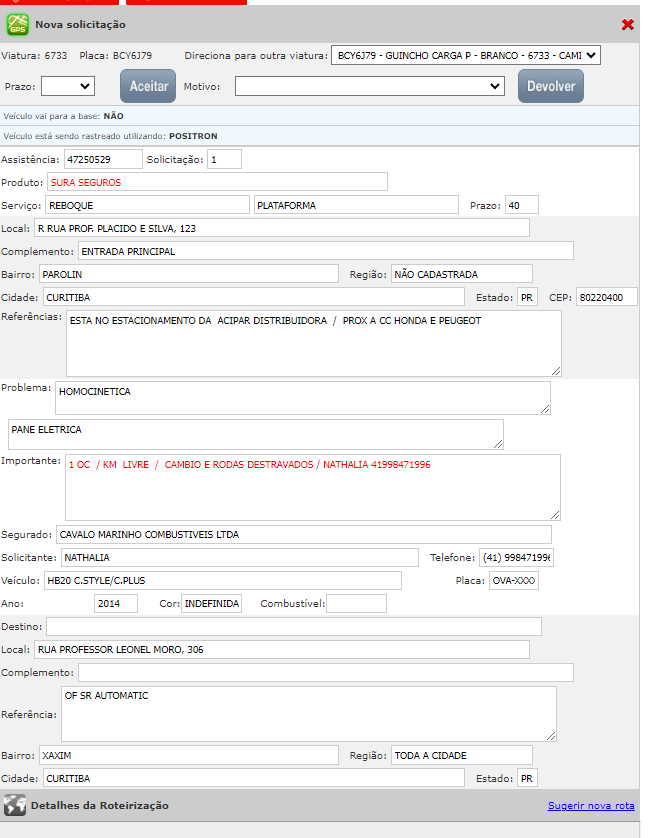Open the Direciona para outra viatura dropdown

(x=465, y=55)
